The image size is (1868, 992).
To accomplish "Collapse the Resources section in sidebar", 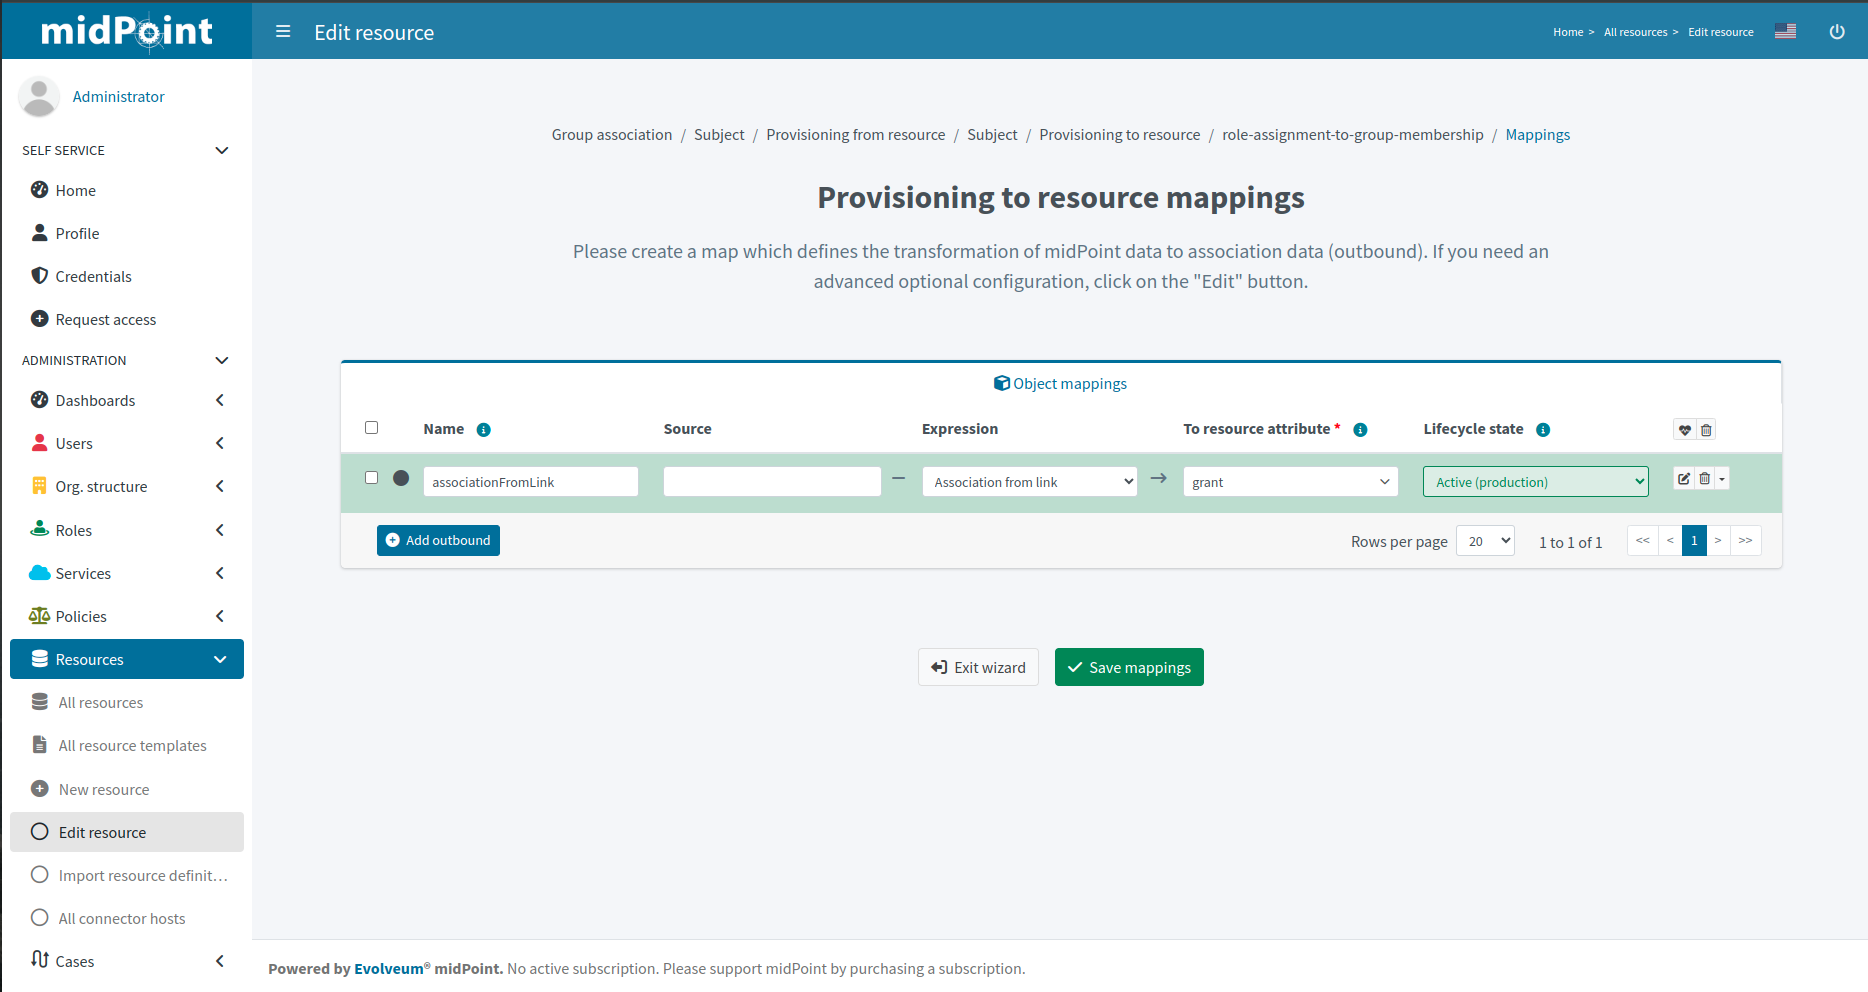I will (220, 659).
